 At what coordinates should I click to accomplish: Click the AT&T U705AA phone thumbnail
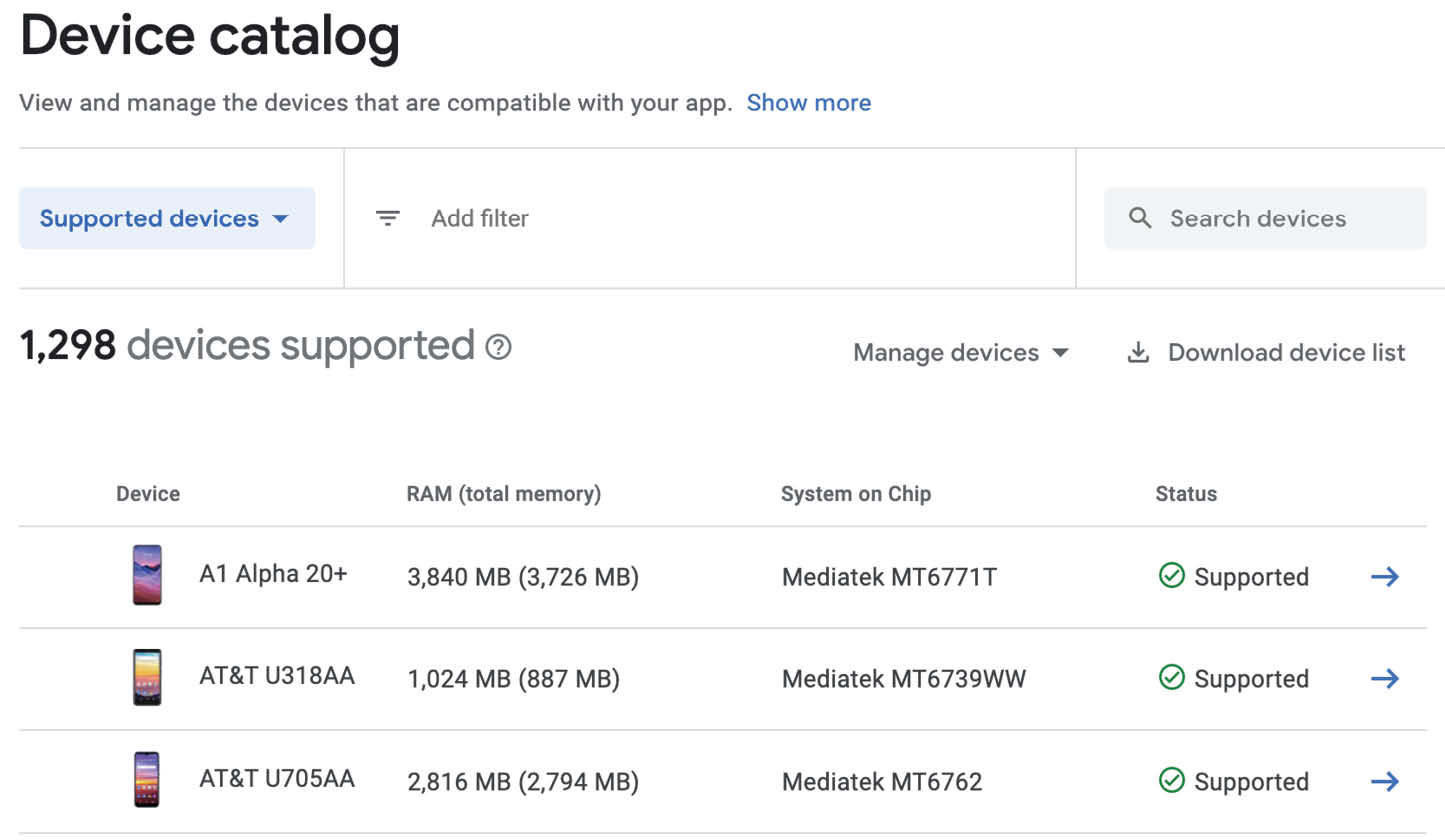click(147, 780)
